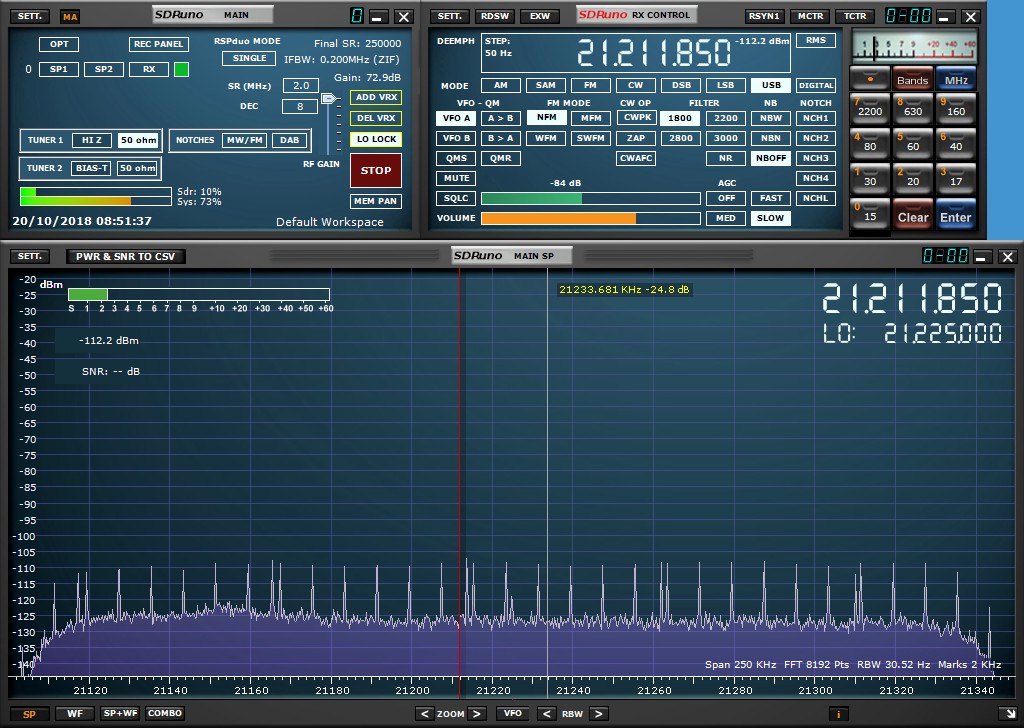The image size is (1024, 728).
Task: Click the ZAP button
Action: pos(635,138)
